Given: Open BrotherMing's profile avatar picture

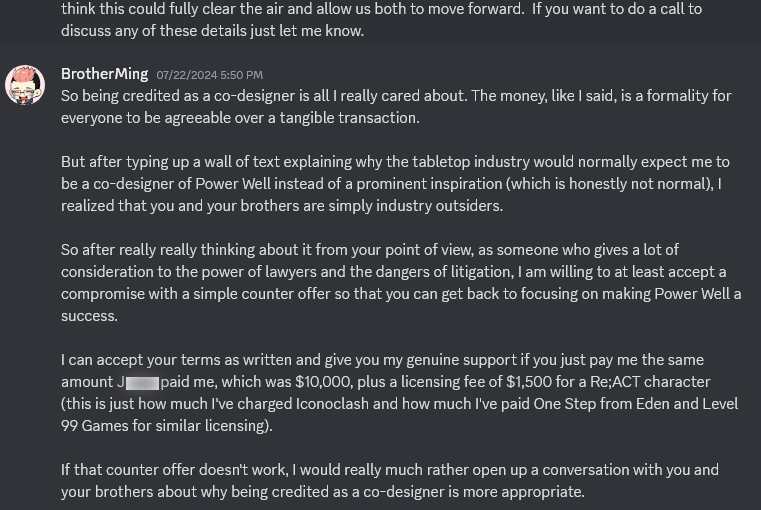Looking at the screenshot, I should pos(25,85).
